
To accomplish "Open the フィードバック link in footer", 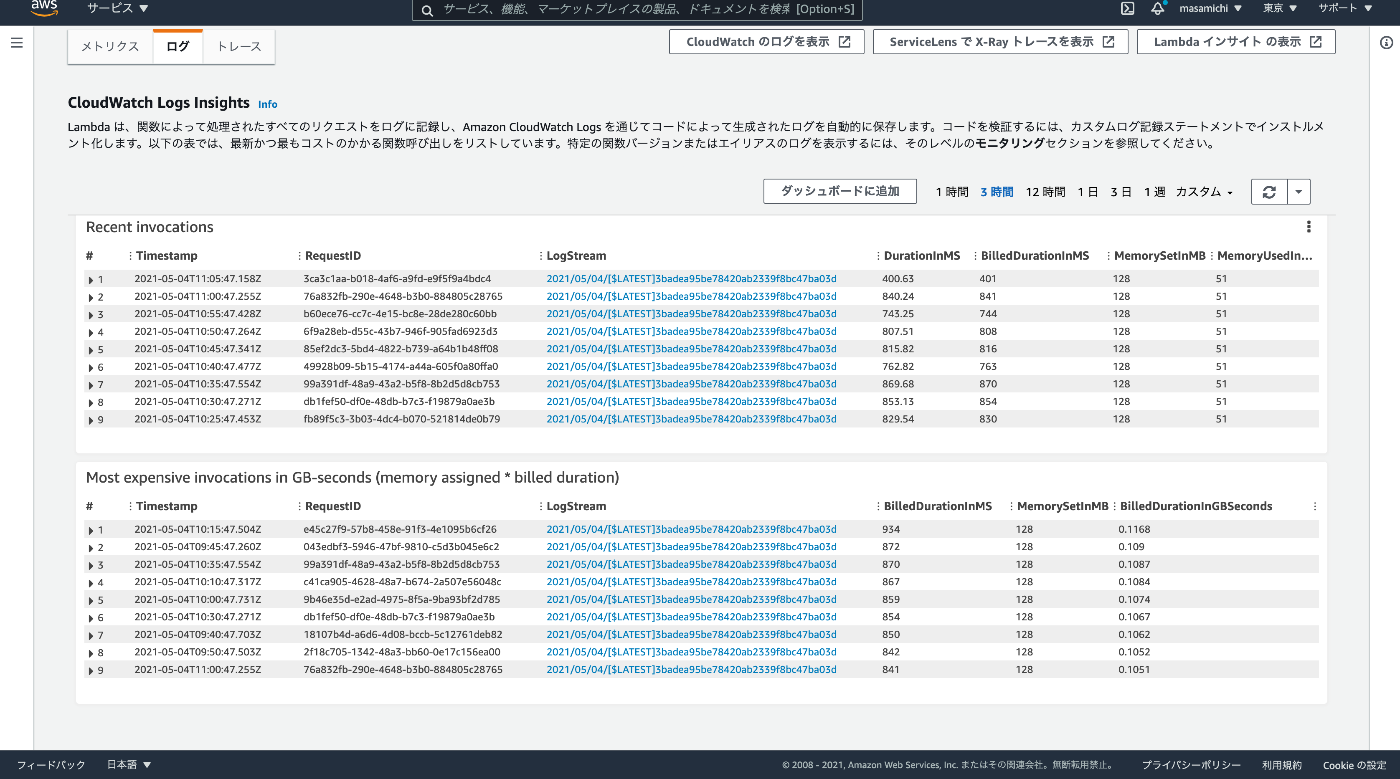I will click(x=51, y=765).
